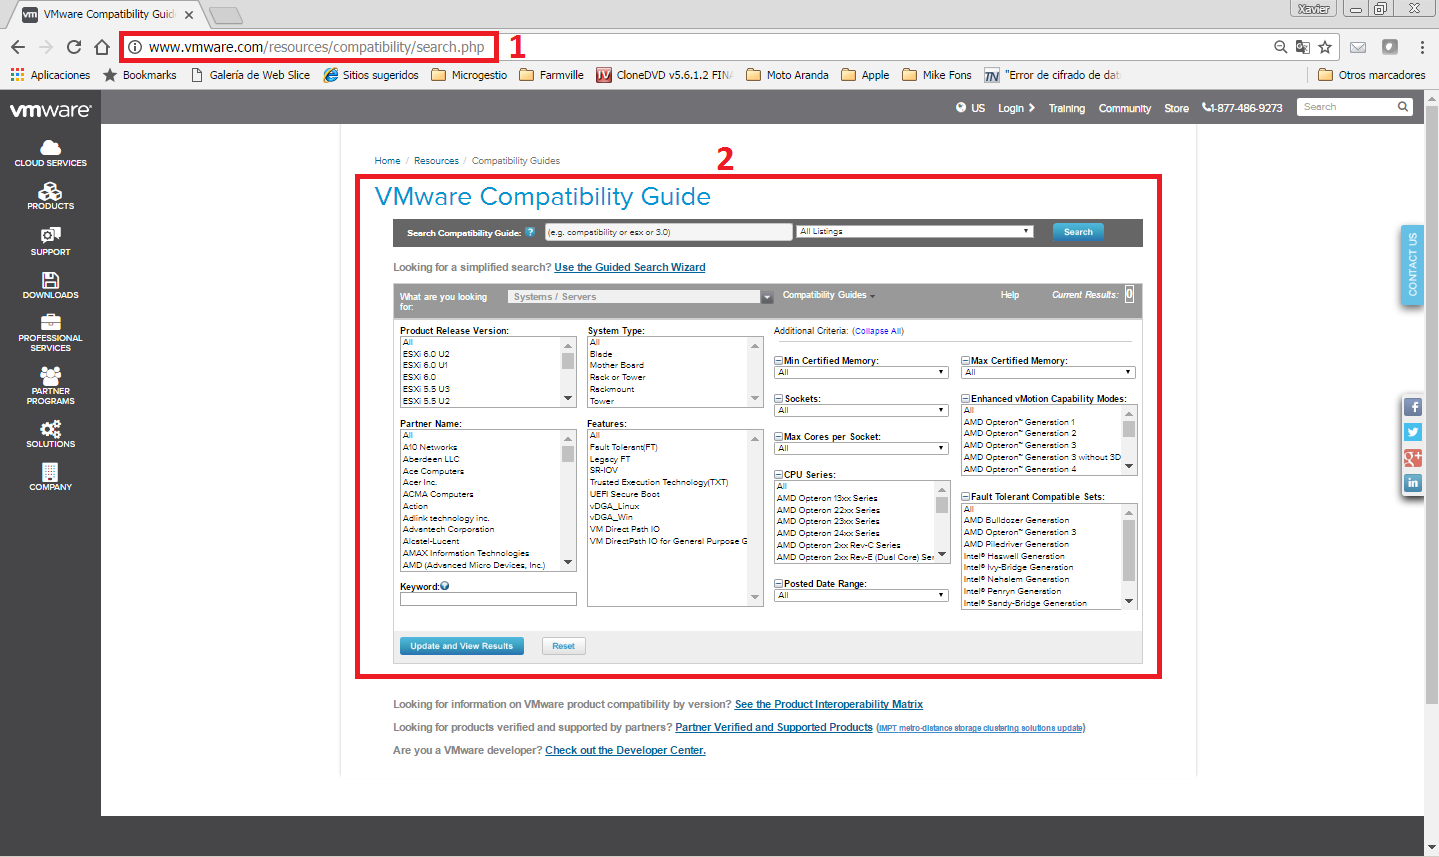Image resolution: width=1439 pixels, height=857 pixels.
Task: Click help icon next to Search Compatibility Guide
Action: pos(530,232)
